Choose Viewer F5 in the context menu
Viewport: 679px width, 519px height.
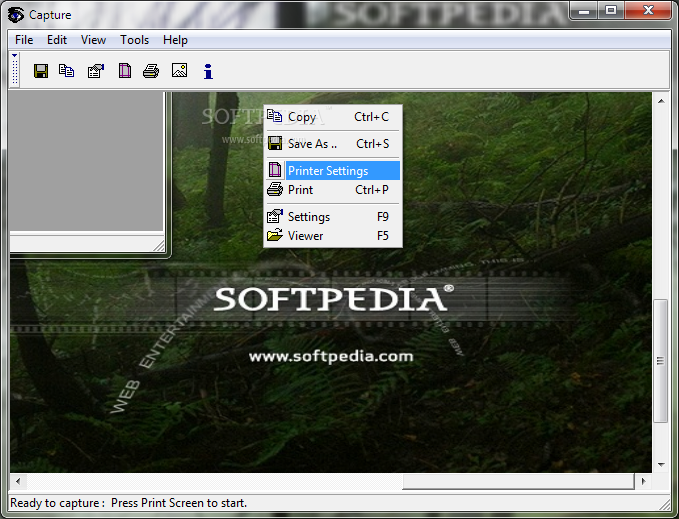coord(333,235)
